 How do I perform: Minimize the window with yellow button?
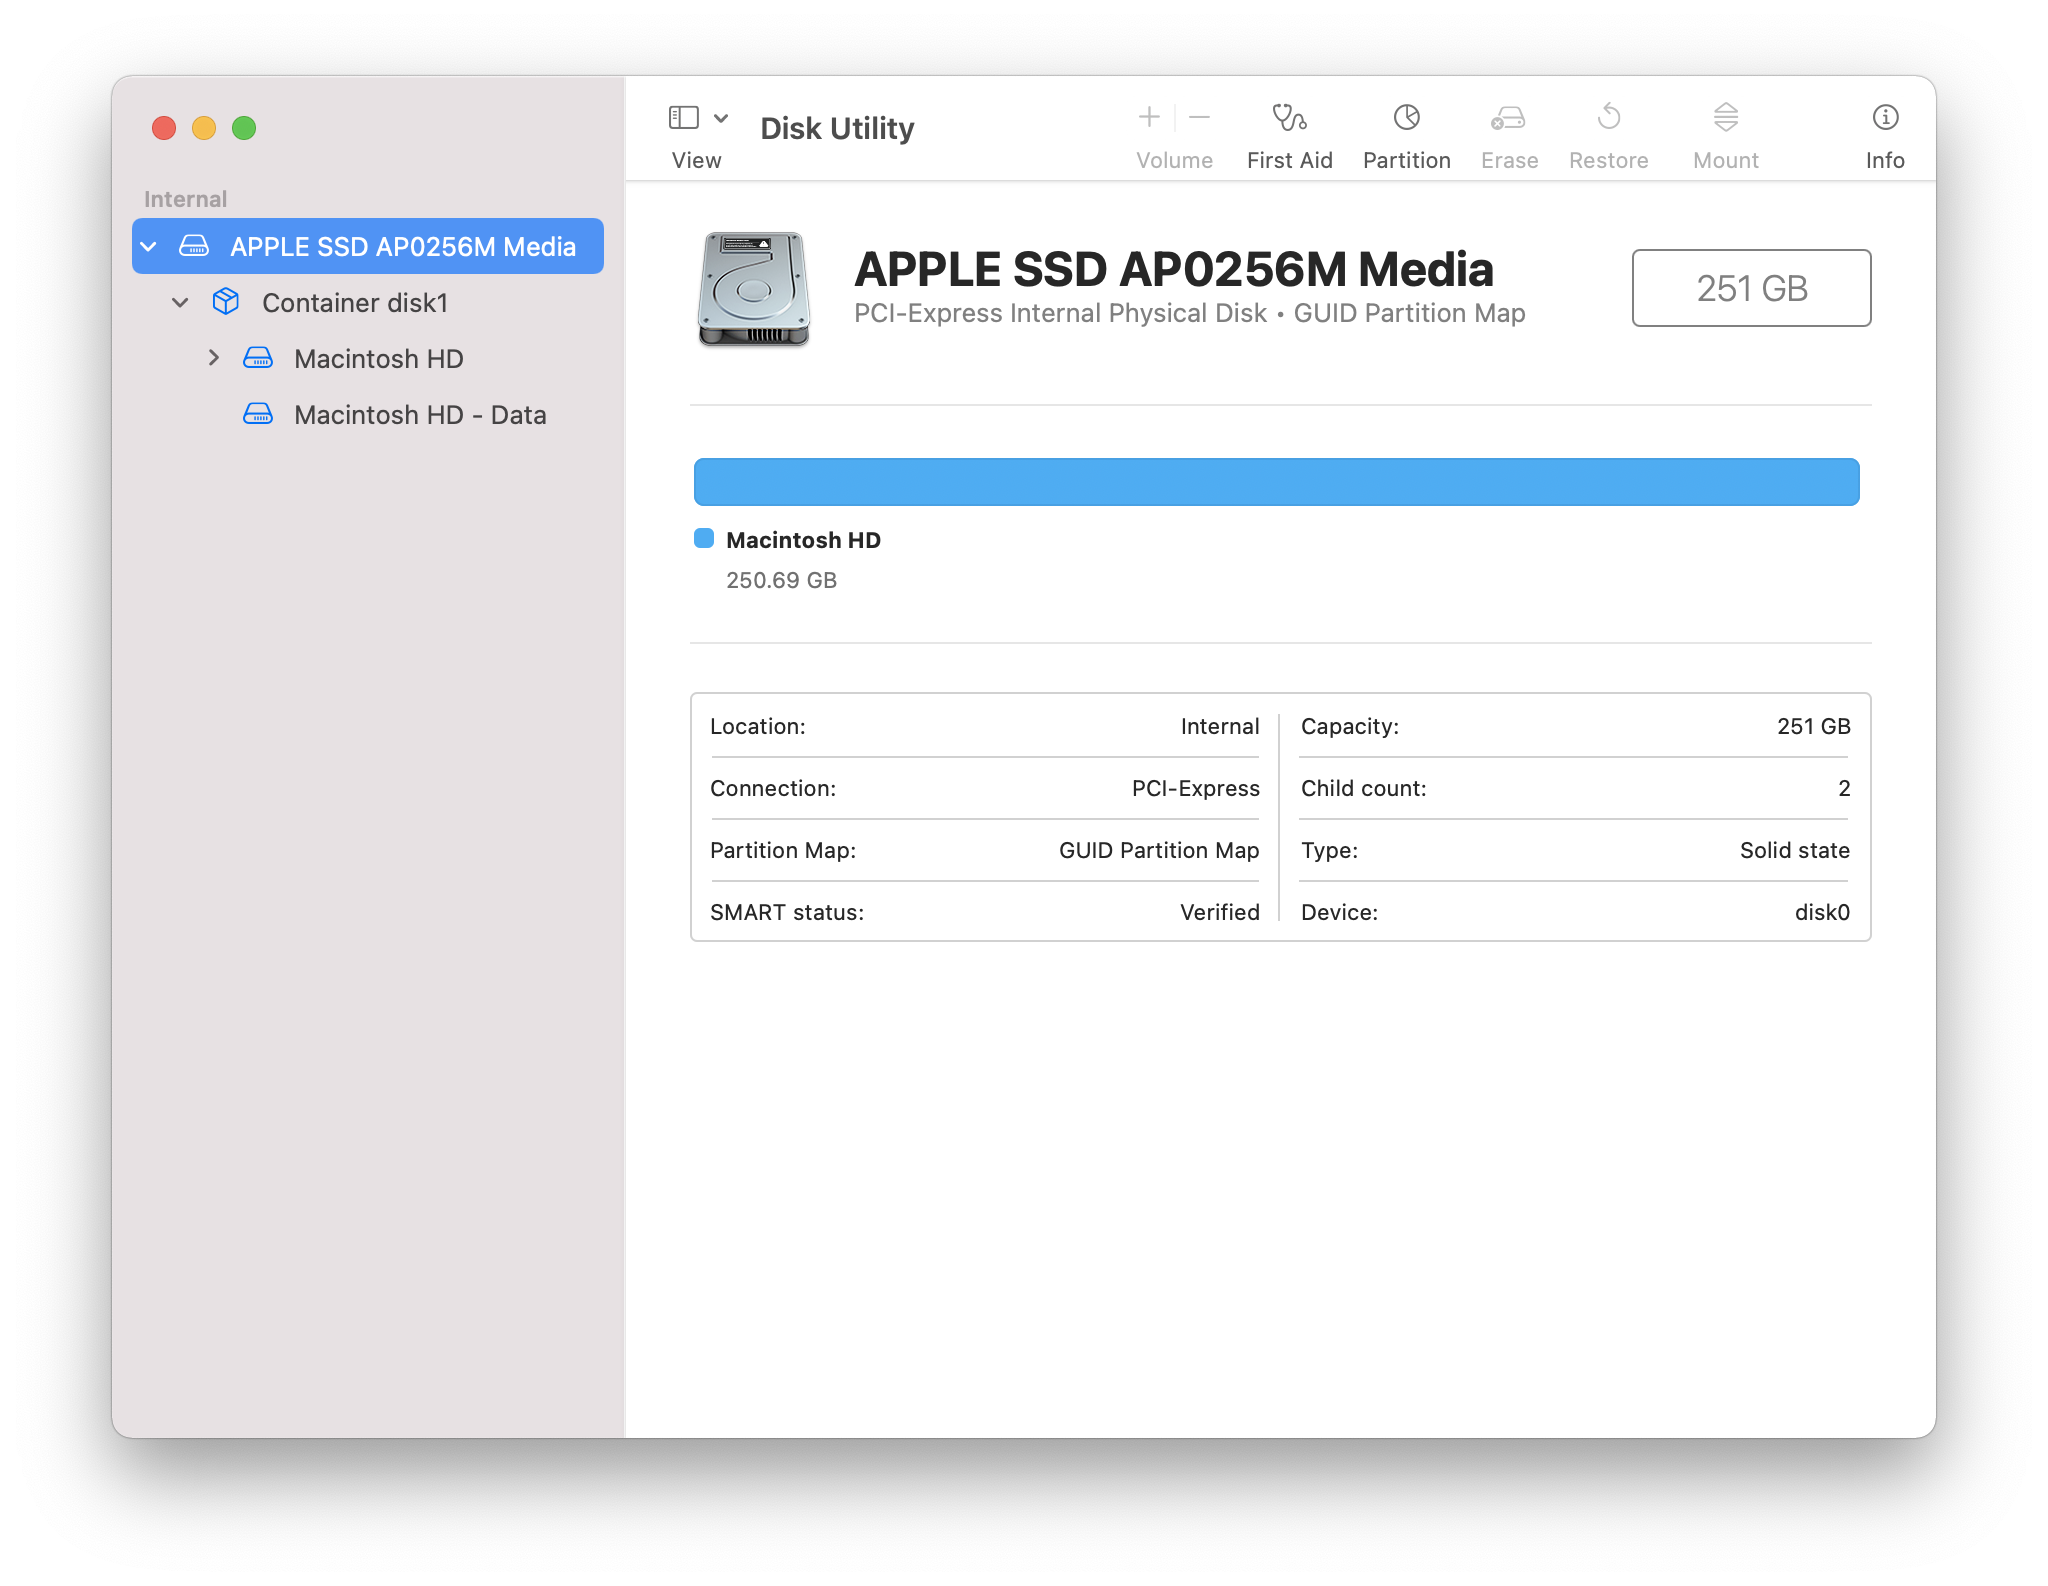pos(204,128)
